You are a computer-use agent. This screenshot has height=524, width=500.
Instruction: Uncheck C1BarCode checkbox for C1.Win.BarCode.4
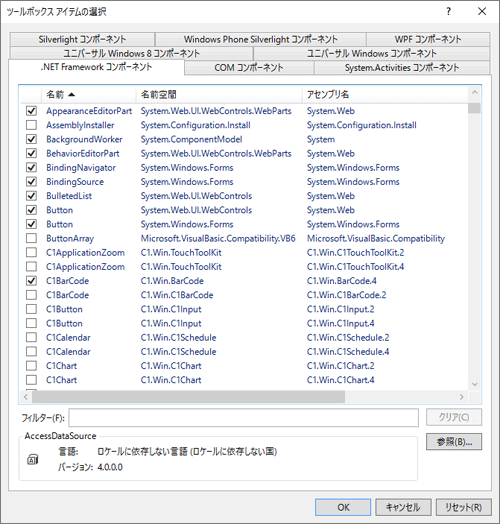pos(31,281)
